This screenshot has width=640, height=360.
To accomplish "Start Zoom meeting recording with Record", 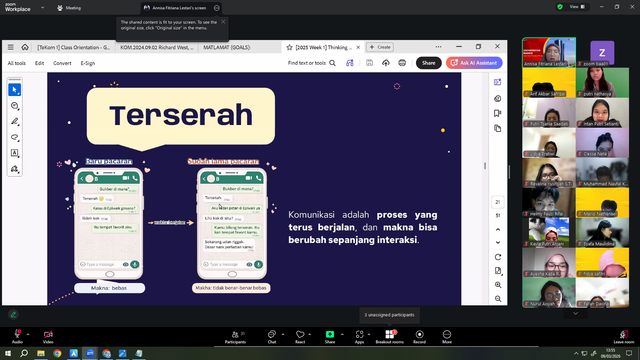I will (419, 337).
